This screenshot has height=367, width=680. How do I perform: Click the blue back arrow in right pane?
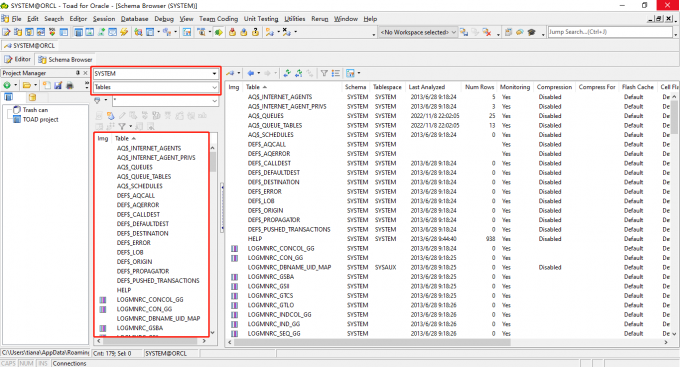(x=251, y=73)
